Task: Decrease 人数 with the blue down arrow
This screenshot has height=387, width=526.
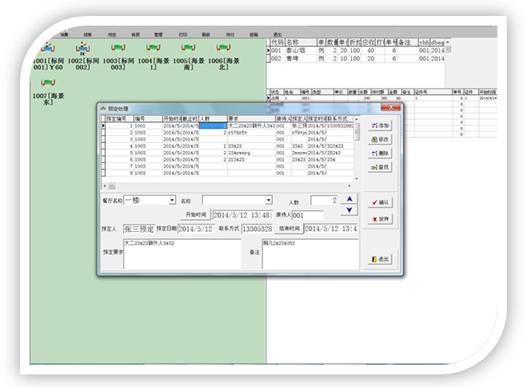Action: (x=349, y=210)
